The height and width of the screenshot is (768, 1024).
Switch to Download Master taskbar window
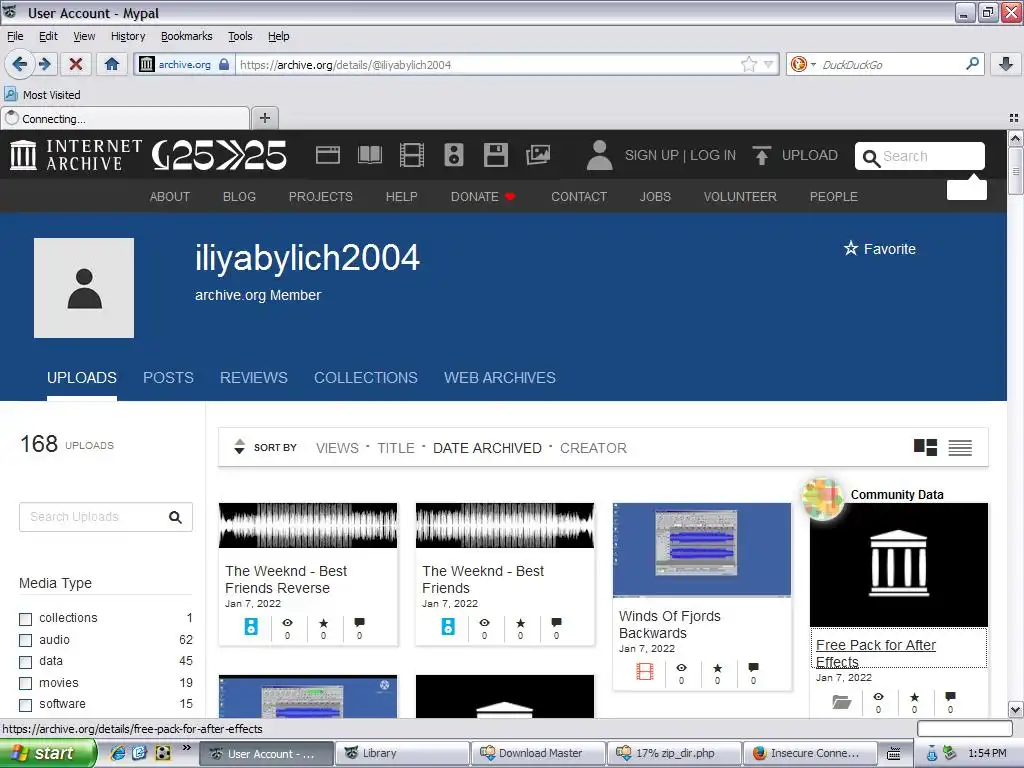pyautogui.click(x=538, y=754)
